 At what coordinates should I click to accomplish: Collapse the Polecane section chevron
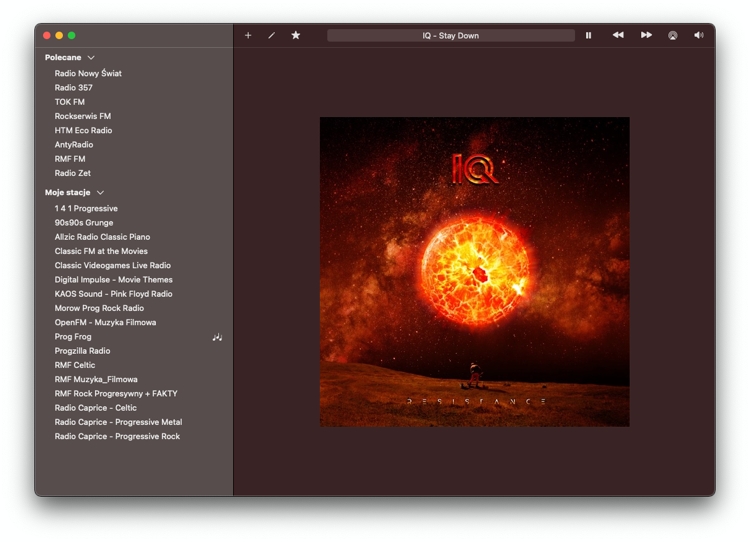[91, 57]
